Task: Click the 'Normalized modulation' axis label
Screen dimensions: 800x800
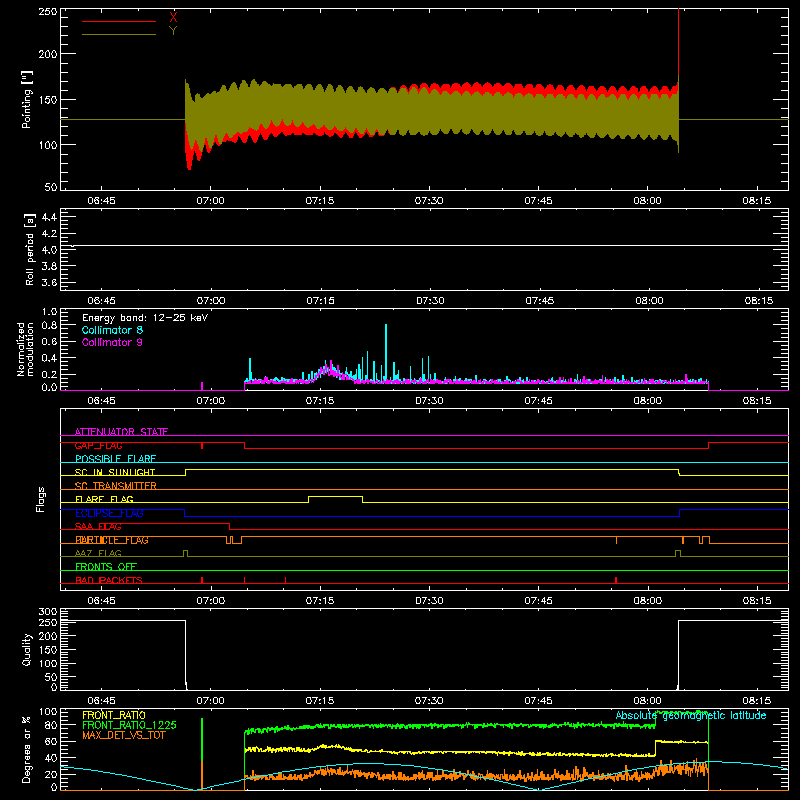Action: coord(25,349)
